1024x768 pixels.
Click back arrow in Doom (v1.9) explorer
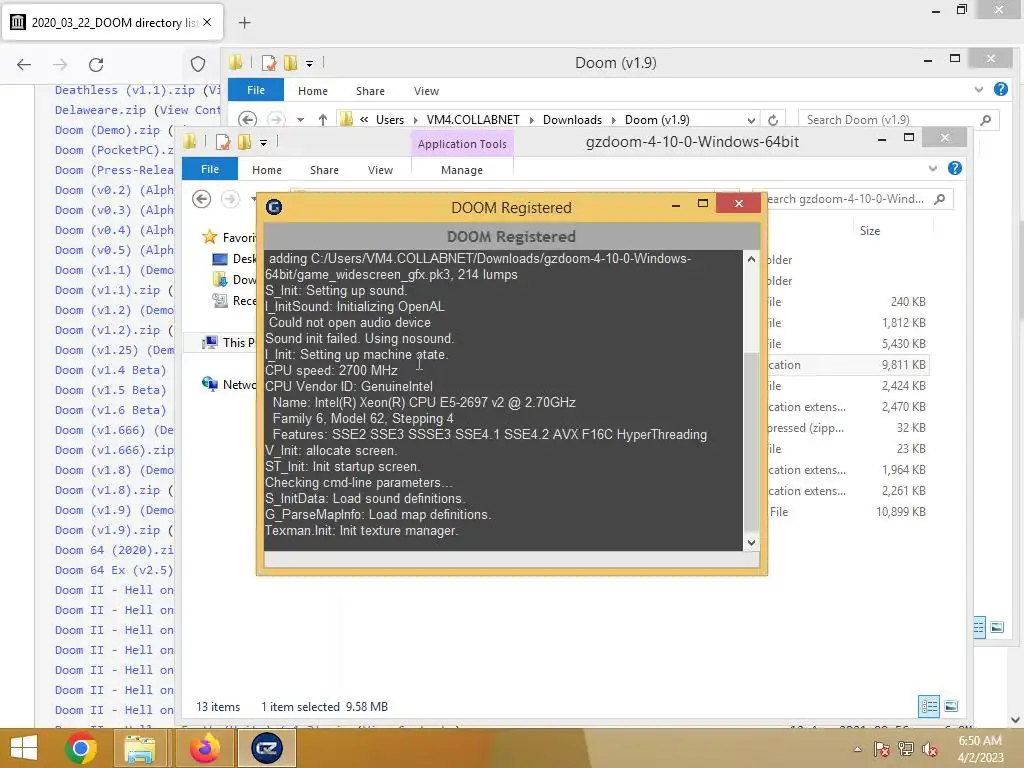(247, 120)
